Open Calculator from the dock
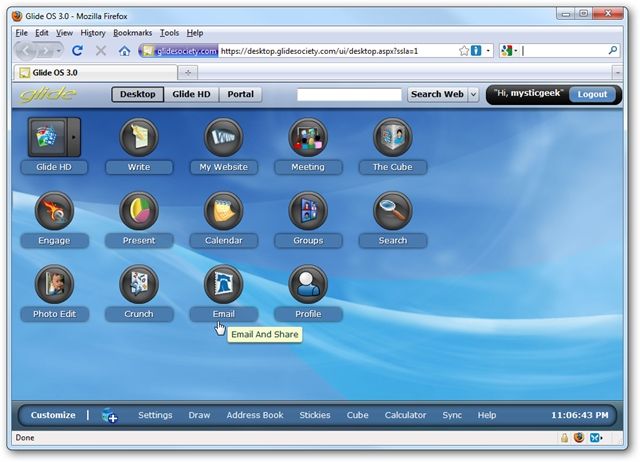This screenshot has height=462, width=640. 405,415
